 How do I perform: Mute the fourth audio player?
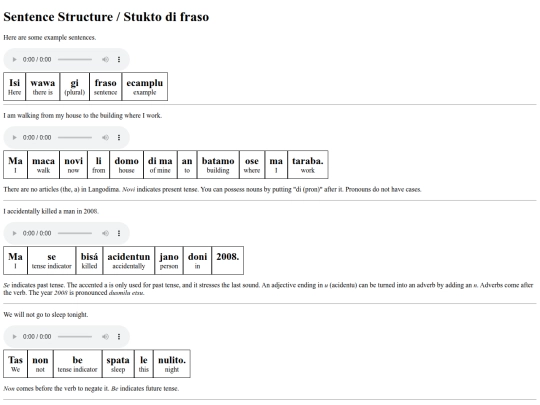click(x=105, y=336)
